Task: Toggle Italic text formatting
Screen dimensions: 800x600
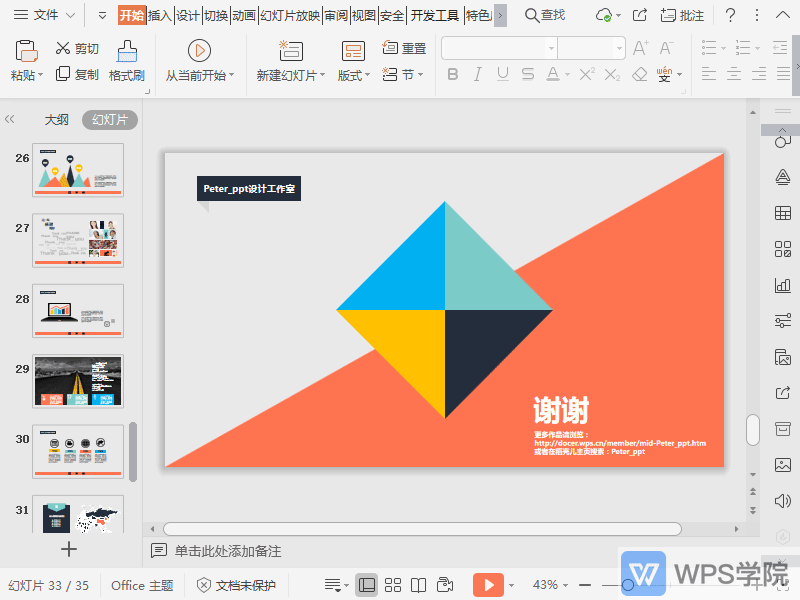Action: (477, 75)
